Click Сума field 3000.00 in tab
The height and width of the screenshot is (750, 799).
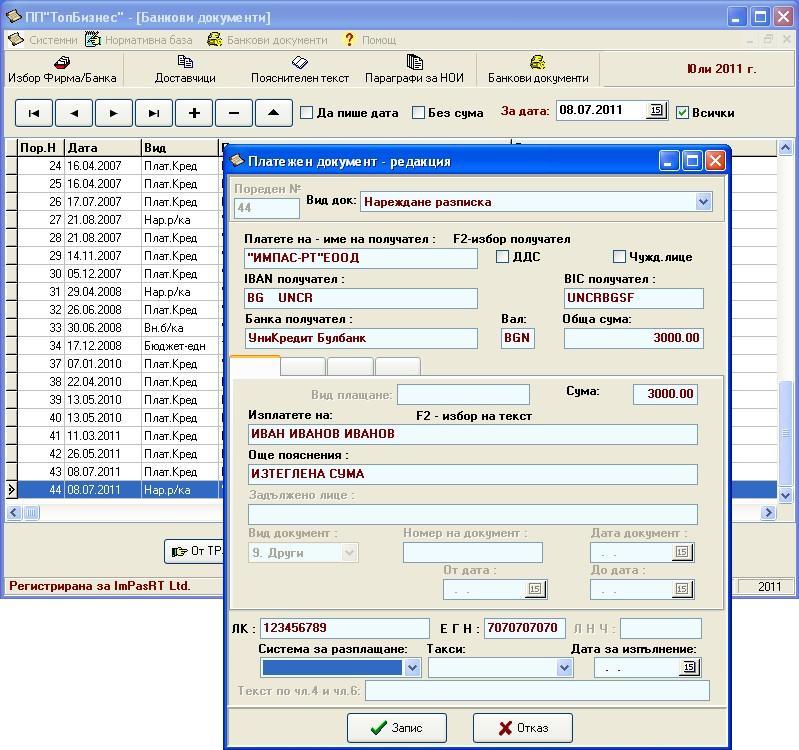[x=665, y=394]
